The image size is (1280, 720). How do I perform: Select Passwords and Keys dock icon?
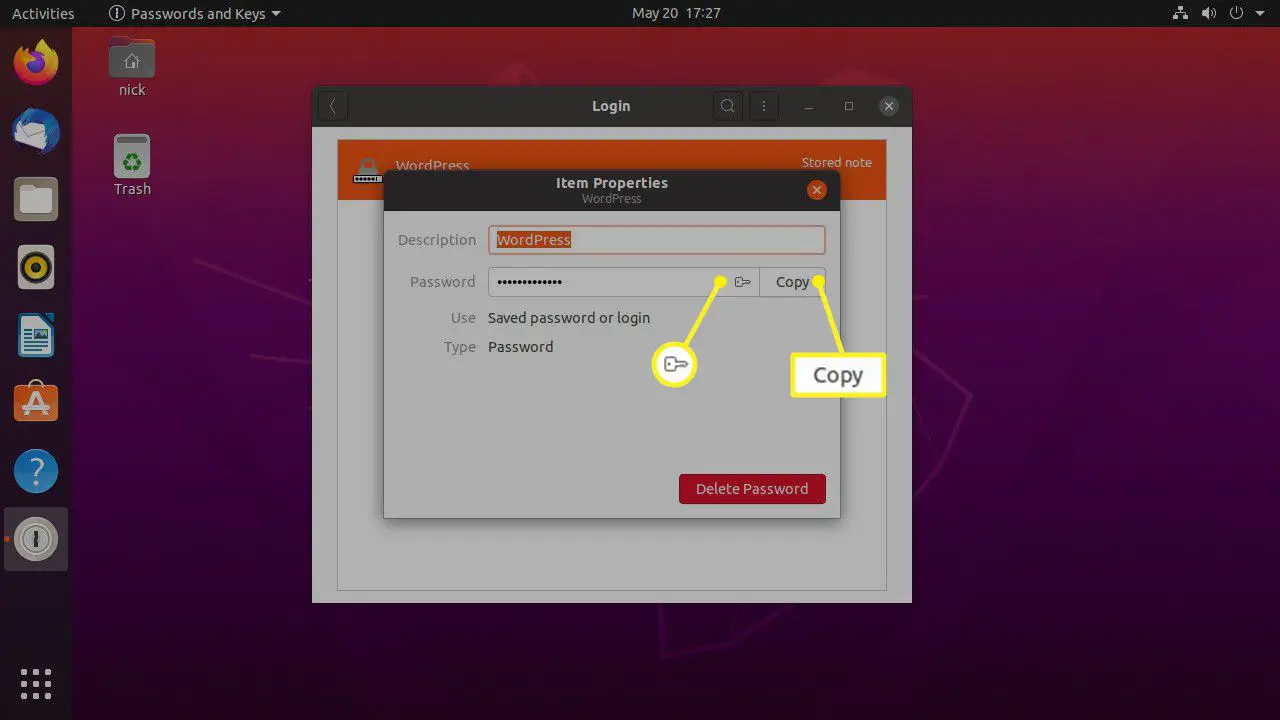[x=36, y=539]
